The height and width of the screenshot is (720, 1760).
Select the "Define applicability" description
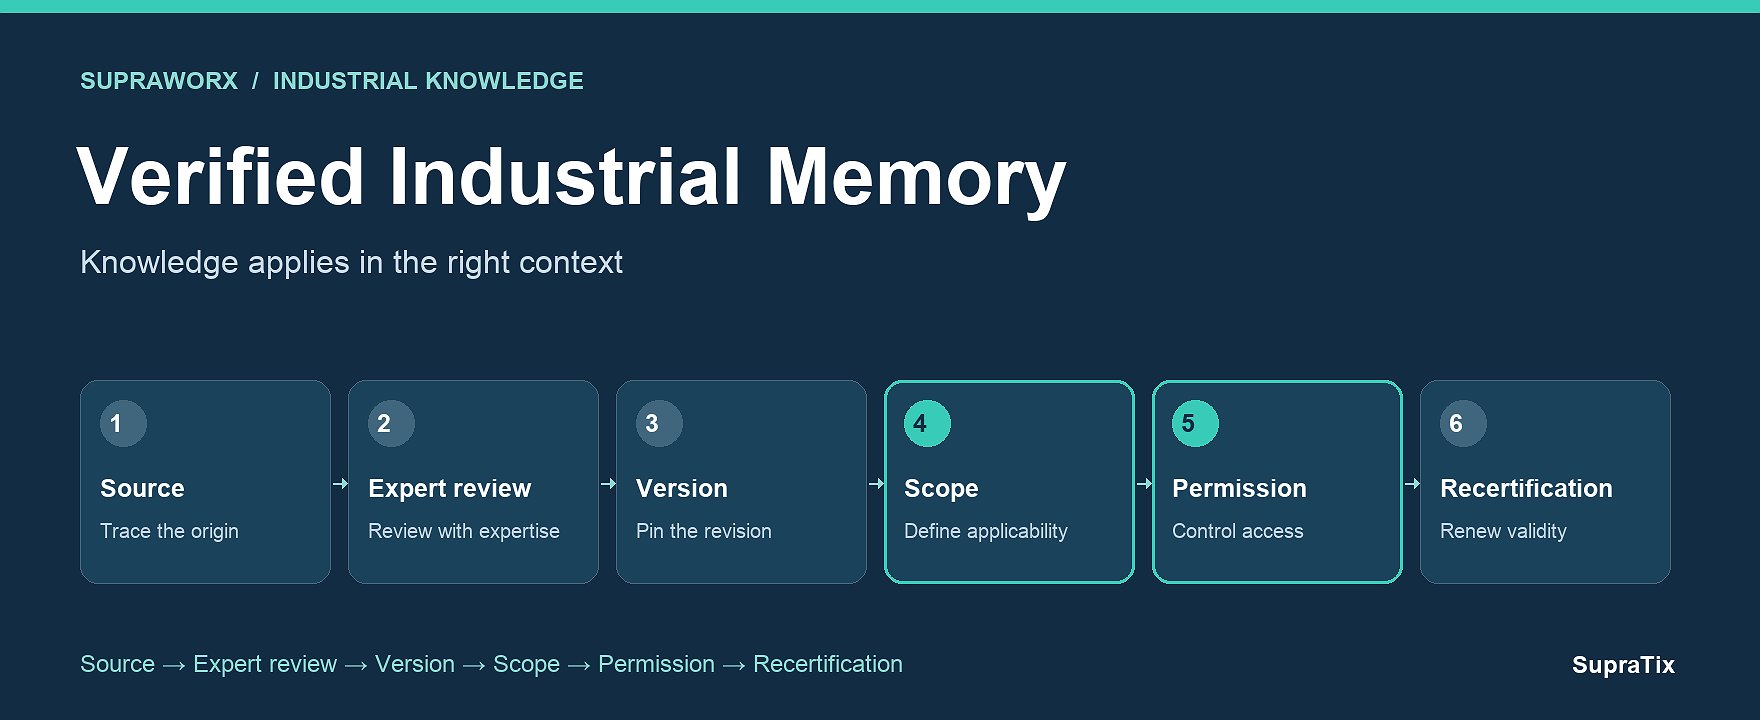986,531
